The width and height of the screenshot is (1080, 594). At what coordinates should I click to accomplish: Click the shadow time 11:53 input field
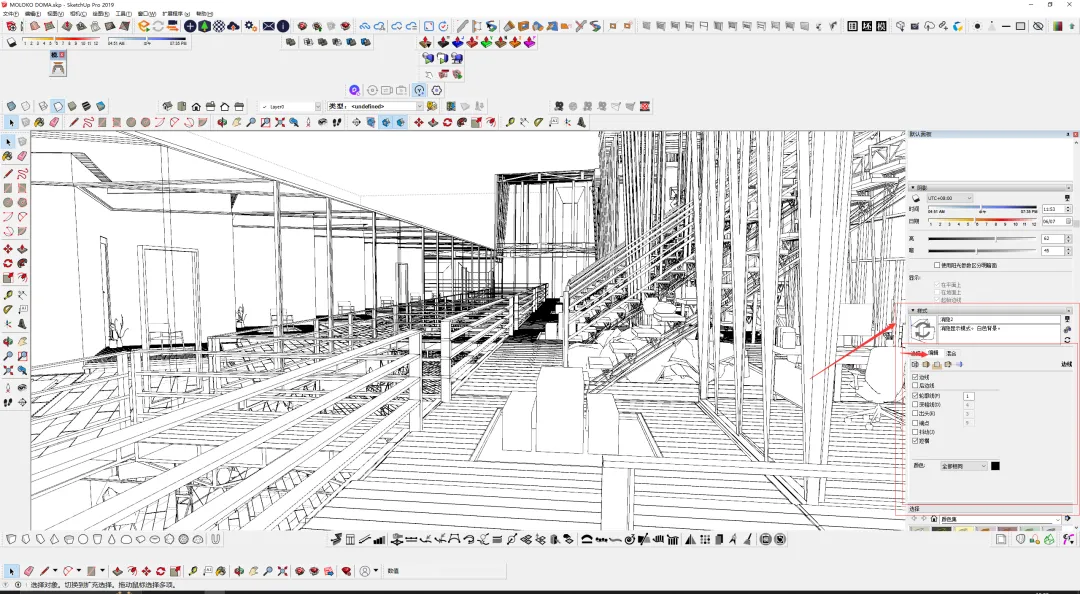point(1052,209)
